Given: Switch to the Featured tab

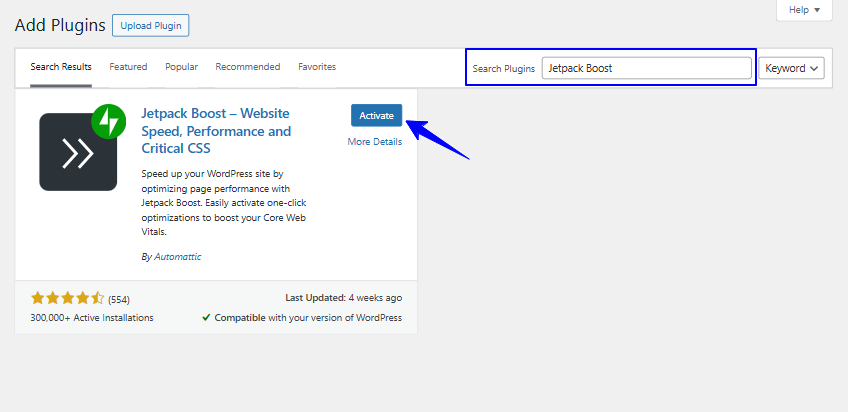Looking at the screenshot, I should pyautogui.click(x=128, y=67).
